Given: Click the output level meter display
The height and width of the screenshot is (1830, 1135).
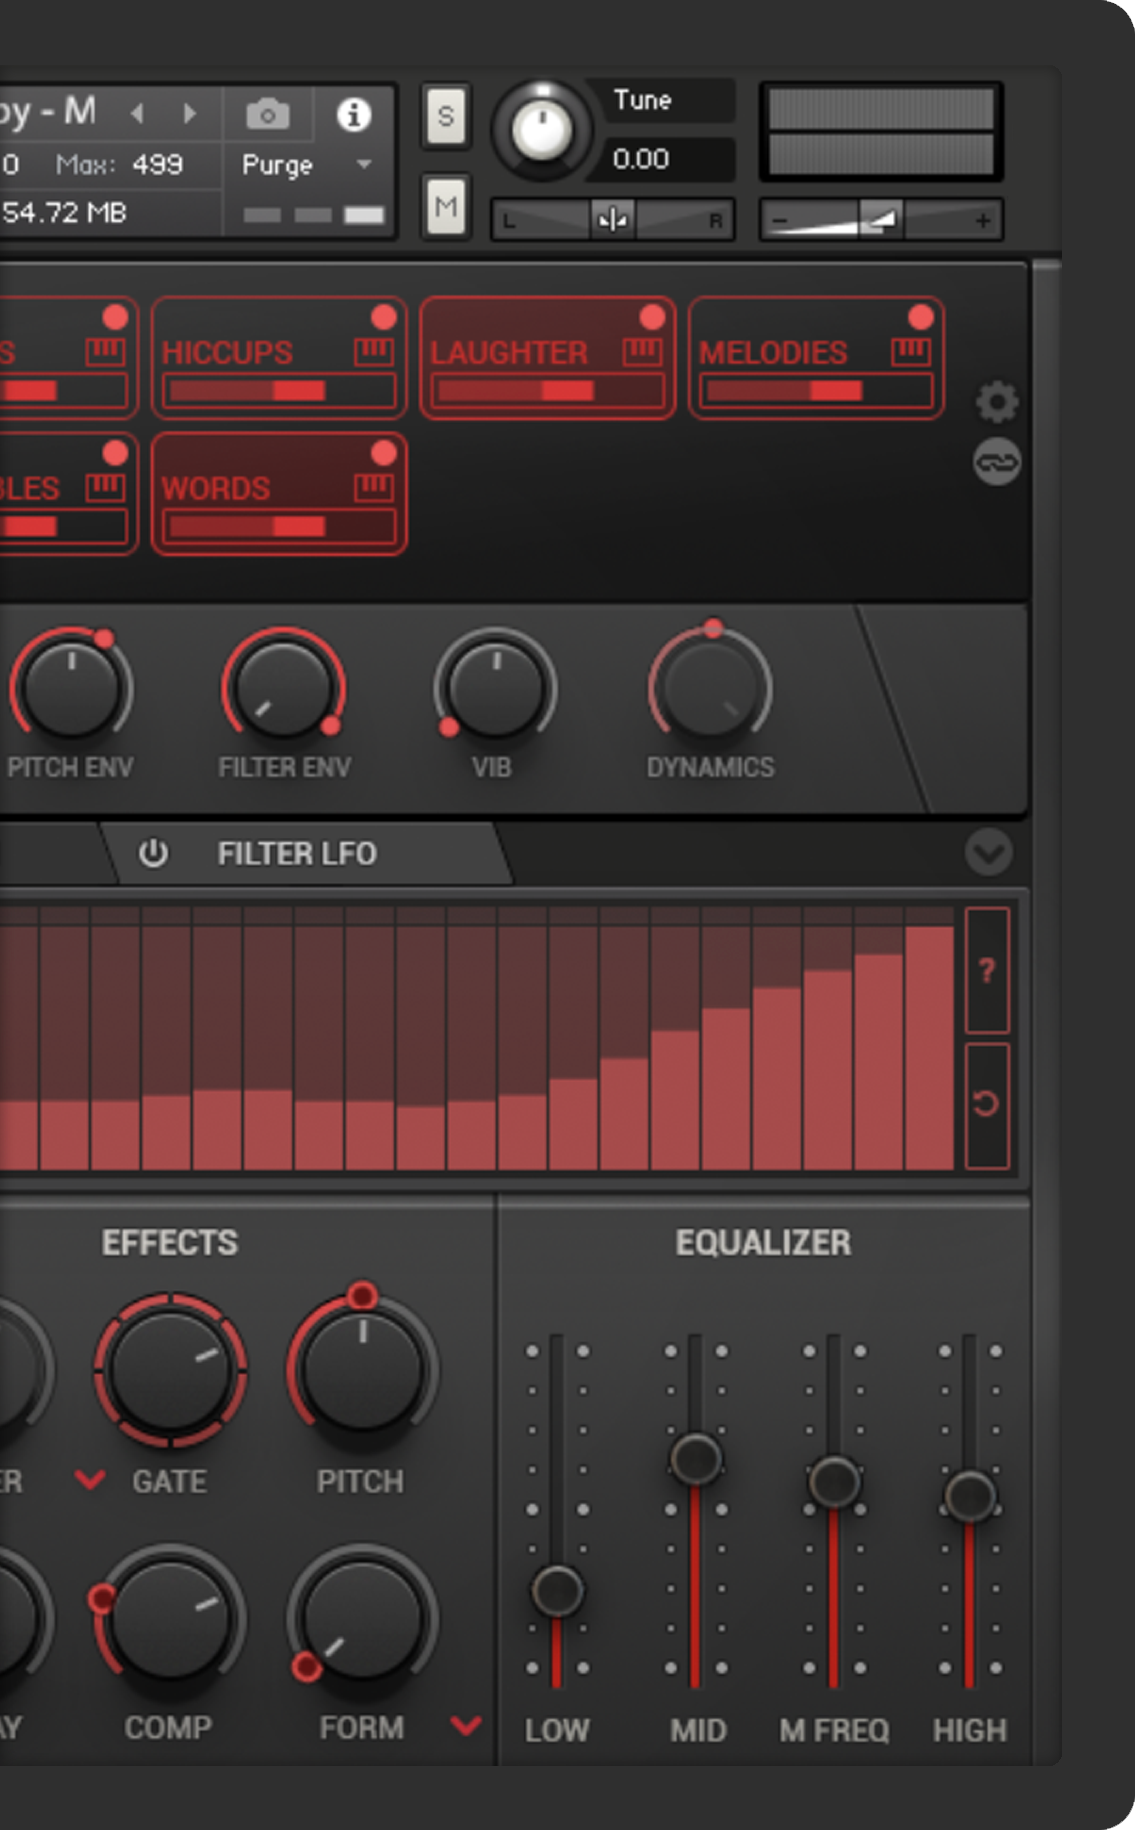Looking at the screenshot, I should (x=881, y=131).
